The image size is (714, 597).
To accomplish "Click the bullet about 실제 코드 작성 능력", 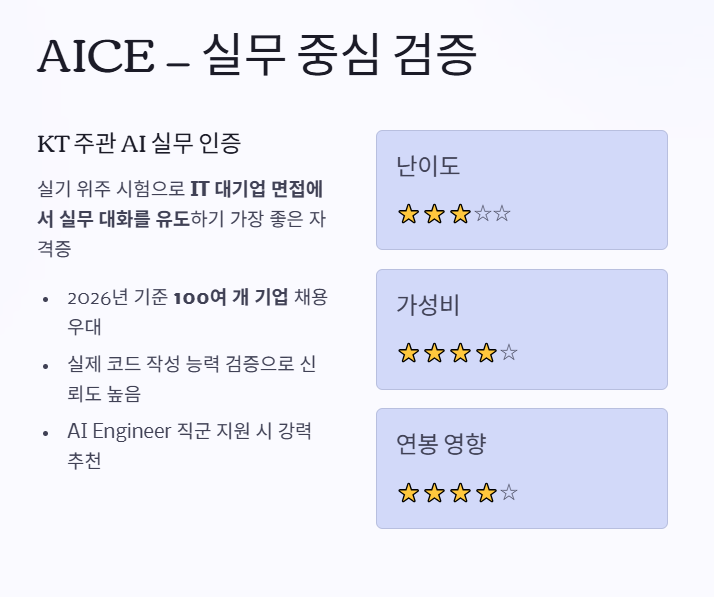I will coord(192,378).
